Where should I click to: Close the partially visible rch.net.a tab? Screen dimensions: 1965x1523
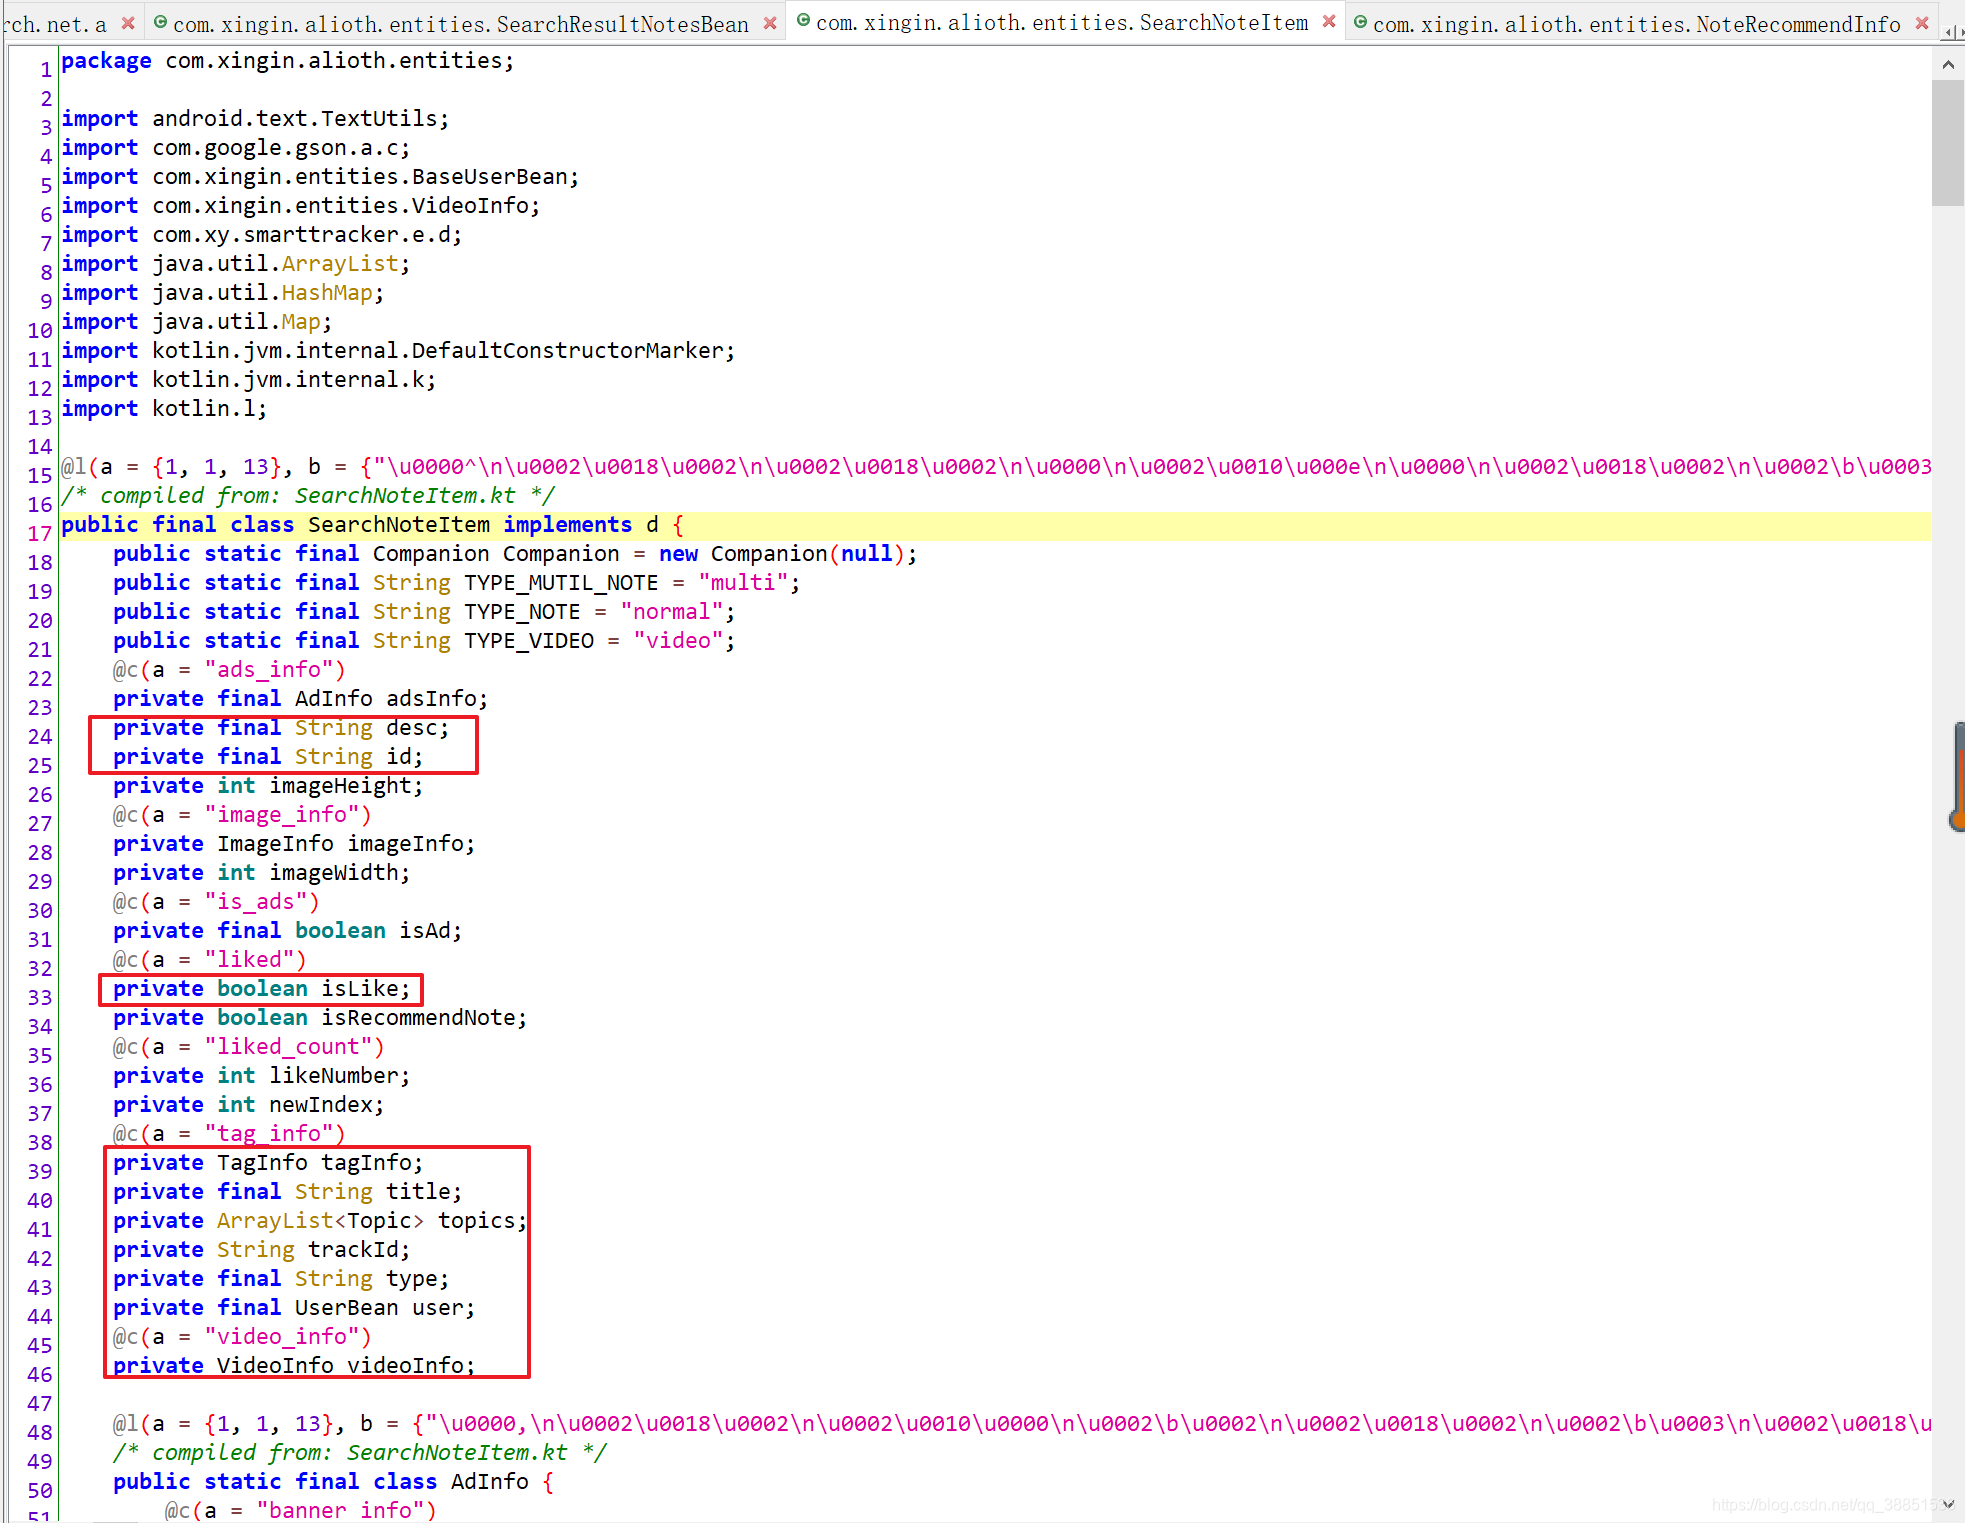coord(128,23)
